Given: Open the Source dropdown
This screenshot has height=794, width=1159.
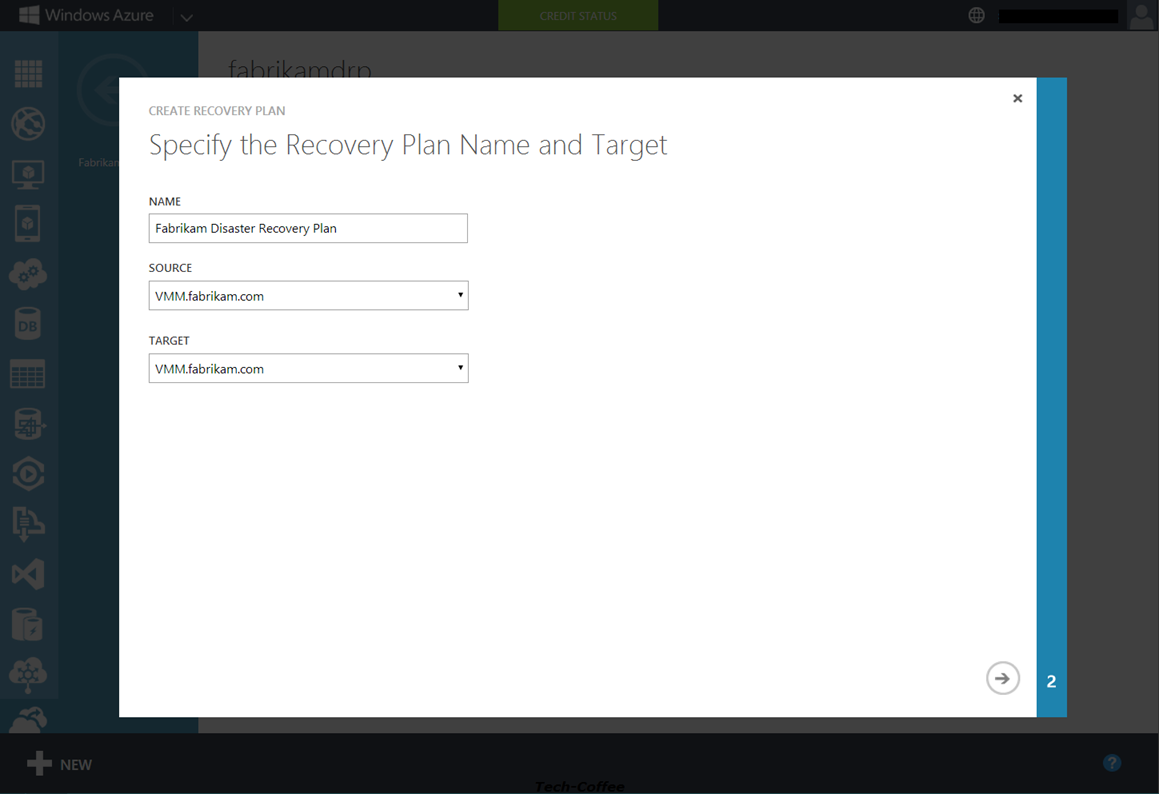Looking at the screenshot, I should click(308, 296).
